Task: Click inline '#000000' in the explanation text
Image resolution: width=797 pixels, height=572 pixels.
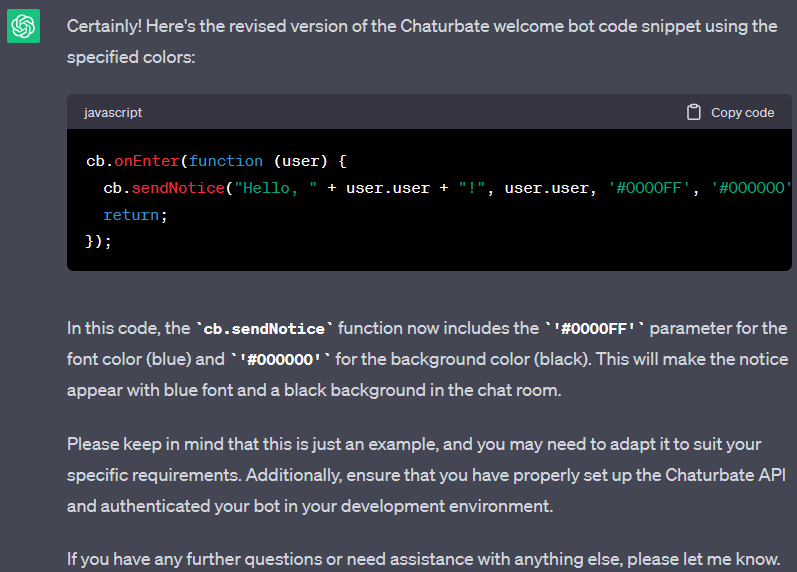Action: tap(280, 359)
